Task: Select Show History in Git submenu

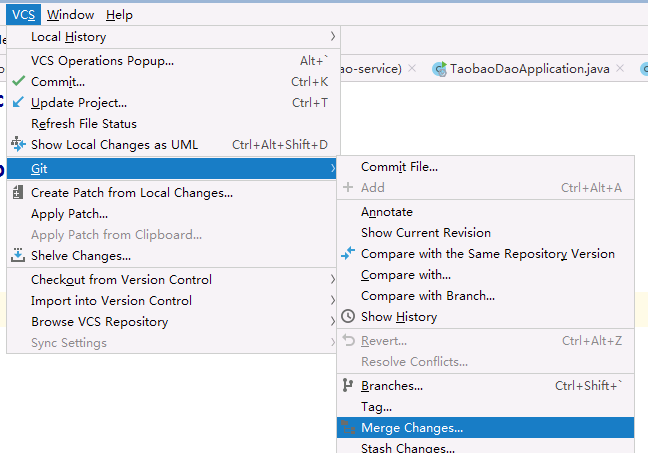Action: 486,317
